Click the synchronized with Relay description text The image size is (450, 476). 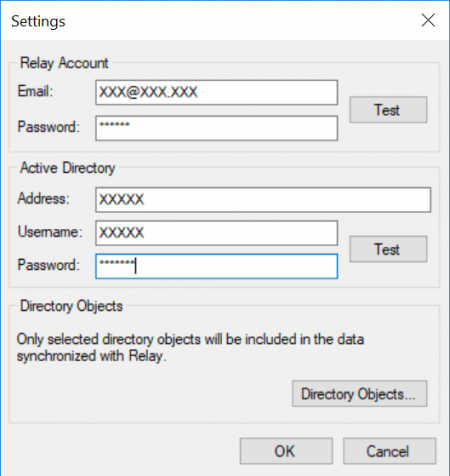(92, 356)
